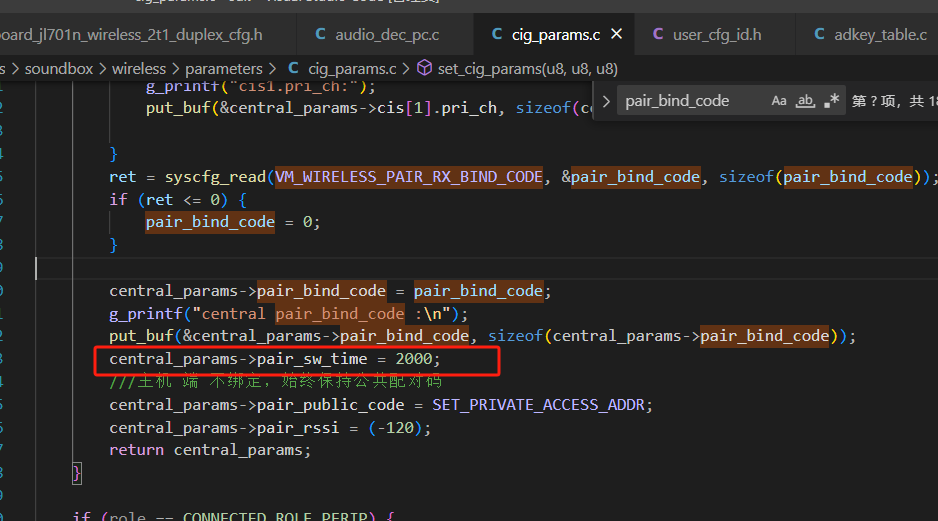
Task: Click the 'if (ret <= 0)' condition line
Action: tap(178, 200)
